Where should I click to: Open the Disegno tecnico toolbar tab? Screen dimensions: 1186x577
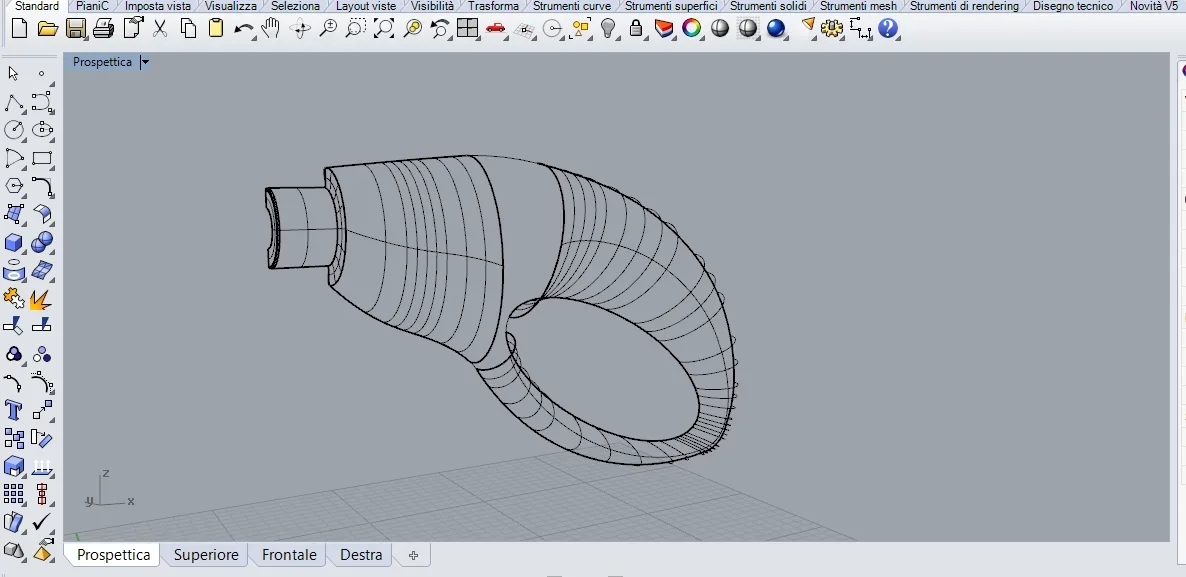pyautogui.click(x=1073, y=6)
